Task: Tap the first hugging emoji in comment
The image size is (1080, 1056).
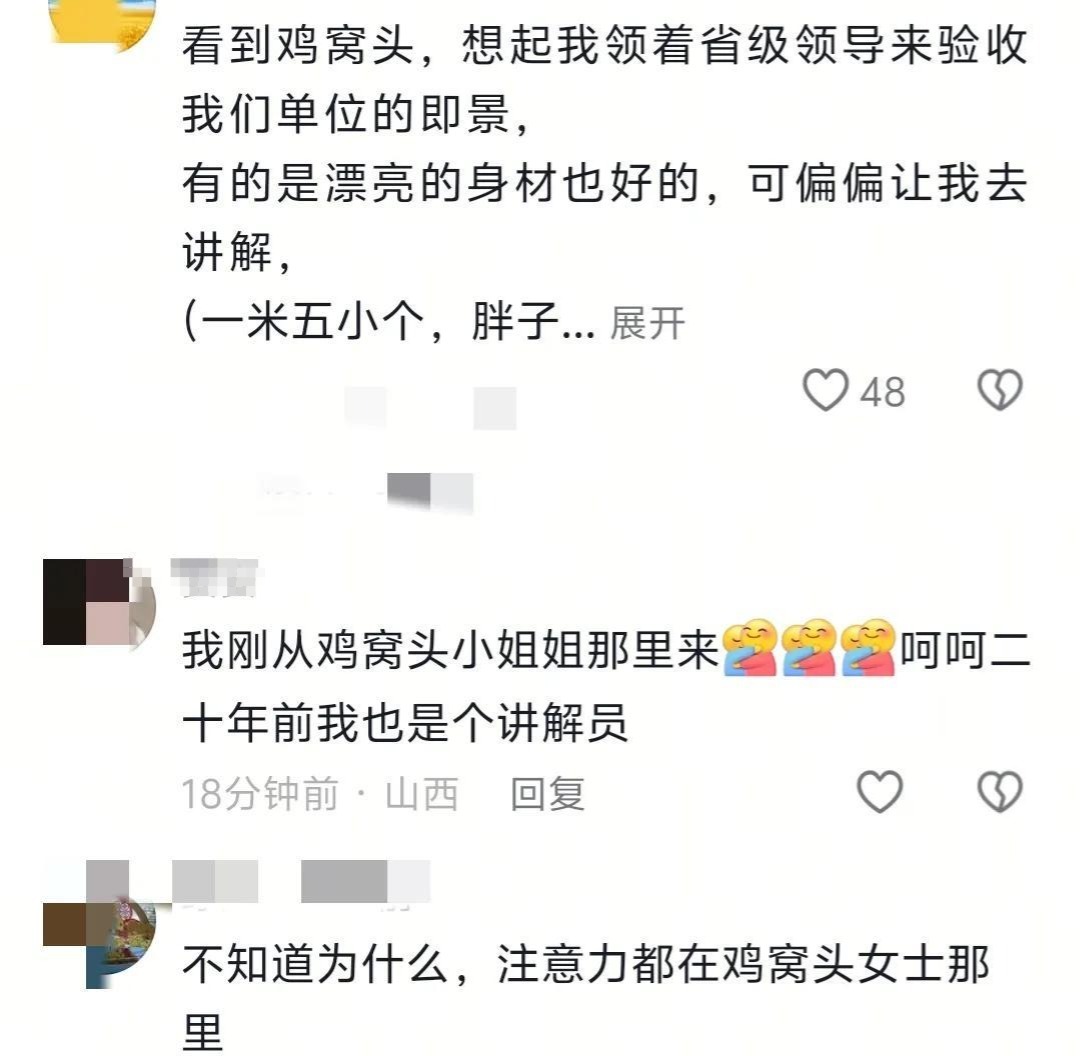Action: 751,648
